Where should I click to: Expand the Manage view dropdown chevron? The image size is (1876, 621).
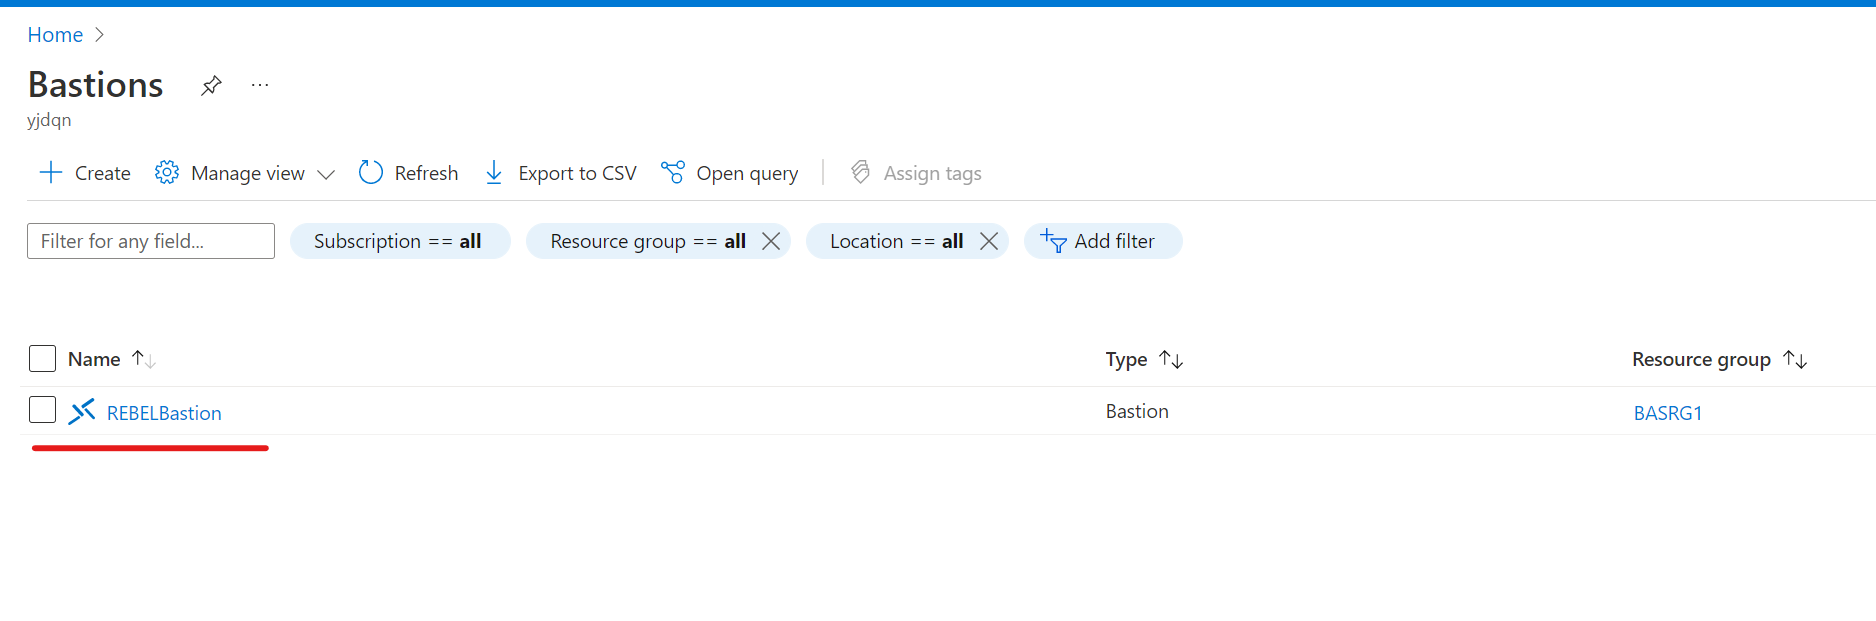coord(326,174)
